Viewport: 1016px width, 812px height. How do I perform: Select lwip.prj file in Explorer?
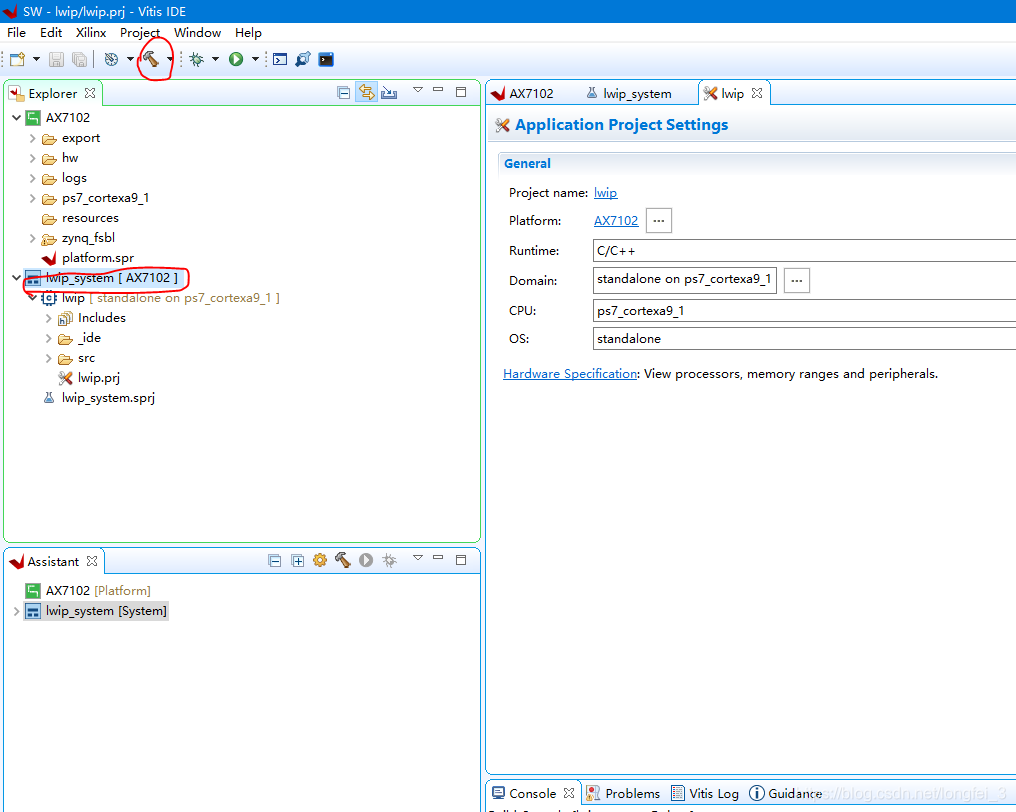pyautogui.click(x=98, y=378)
